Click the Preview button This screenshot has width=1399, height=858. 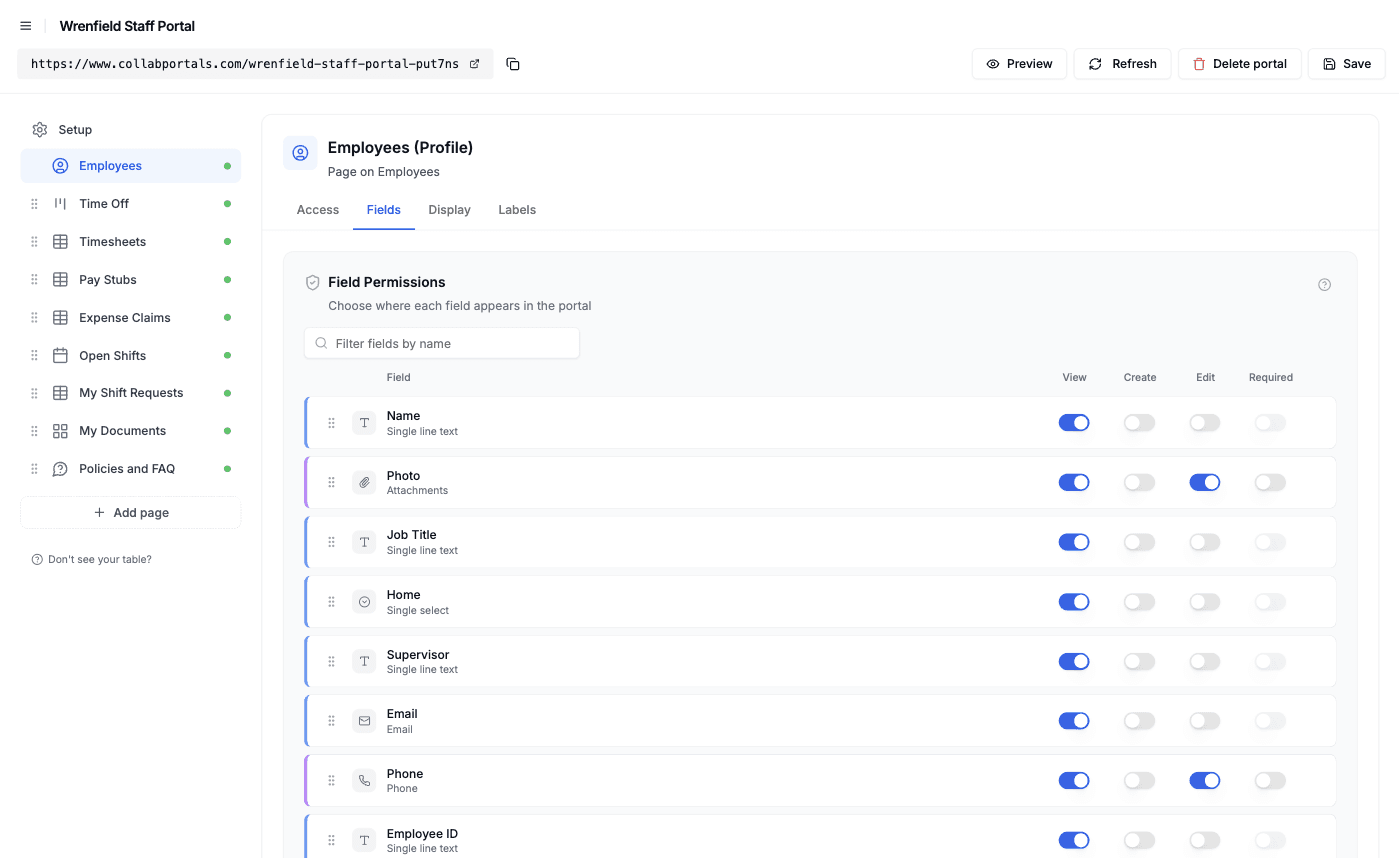coord(1019,64)
